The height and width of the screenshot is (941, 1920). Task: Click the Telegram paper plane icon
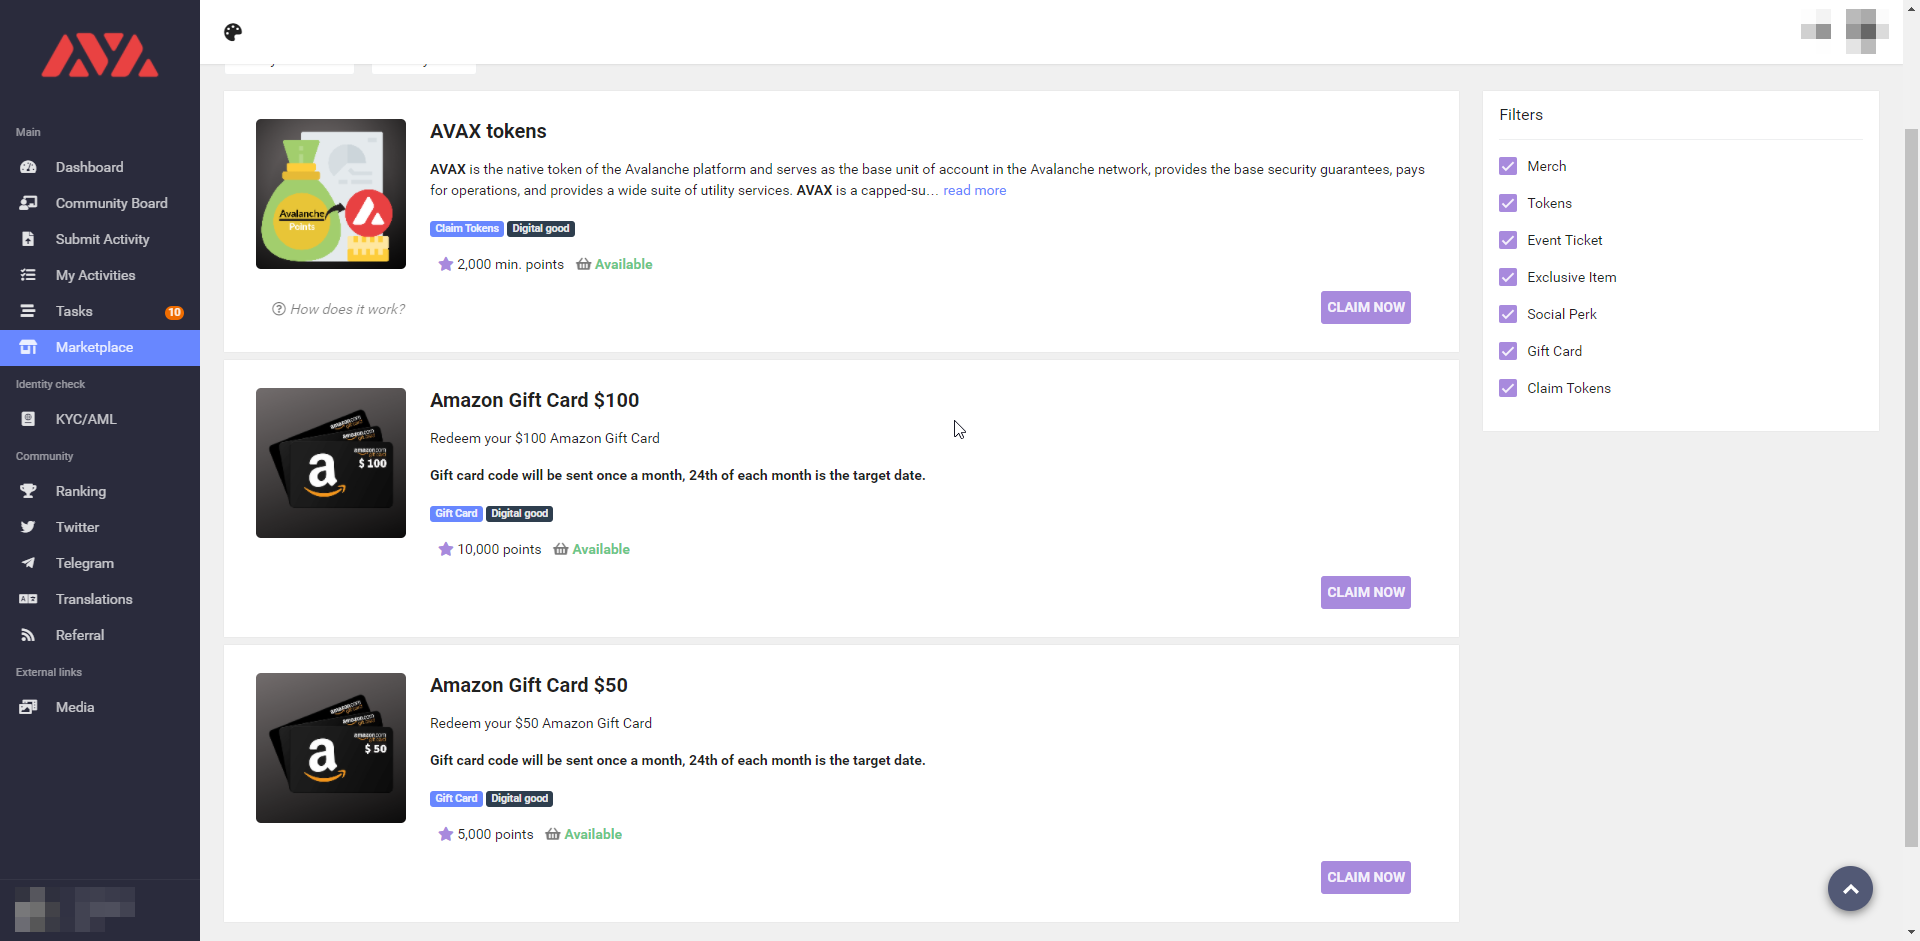click(x=28, y=563)
